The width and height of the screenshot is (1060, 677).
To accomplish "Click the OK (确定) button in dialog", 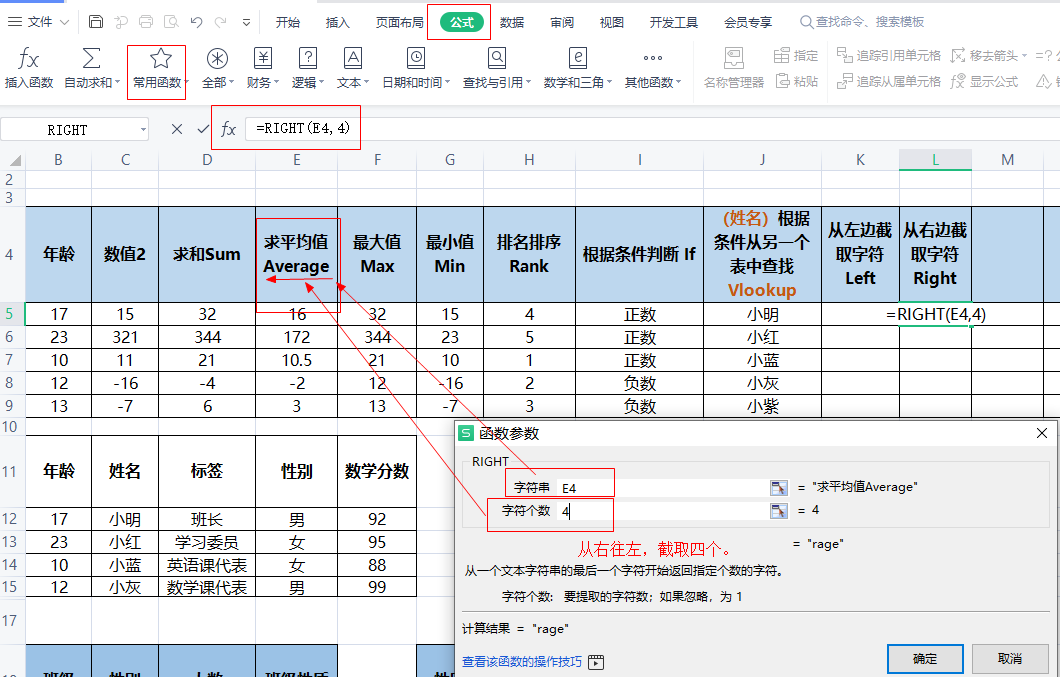I will tap(925, 659).
